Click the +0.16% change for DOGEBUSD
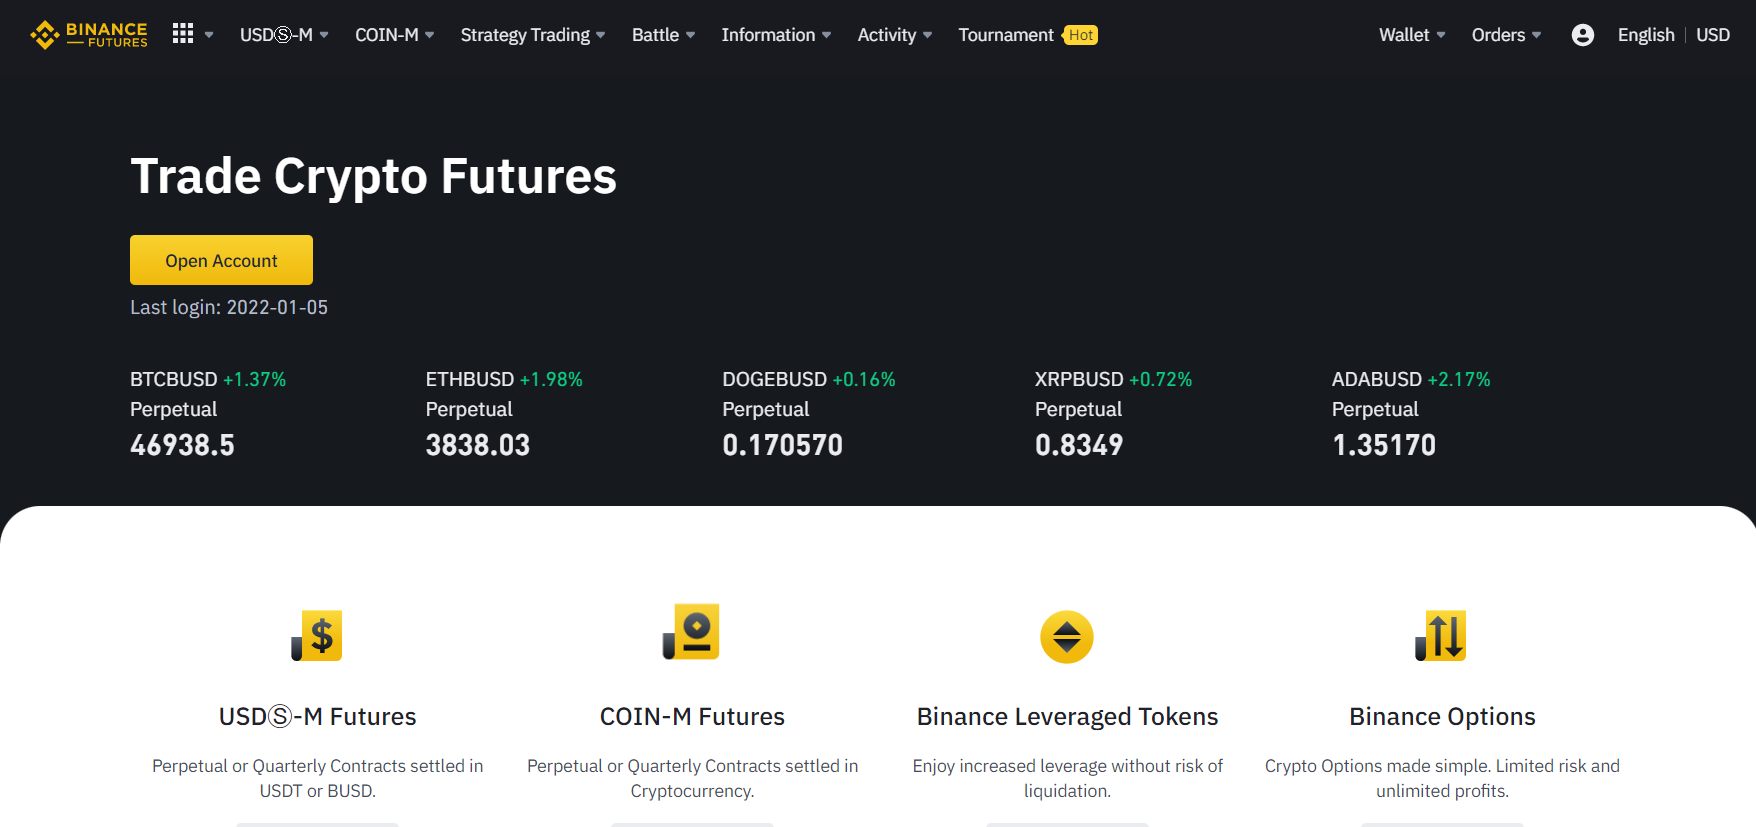Screen dimensions: 1756x827 [x=864, y=379]
